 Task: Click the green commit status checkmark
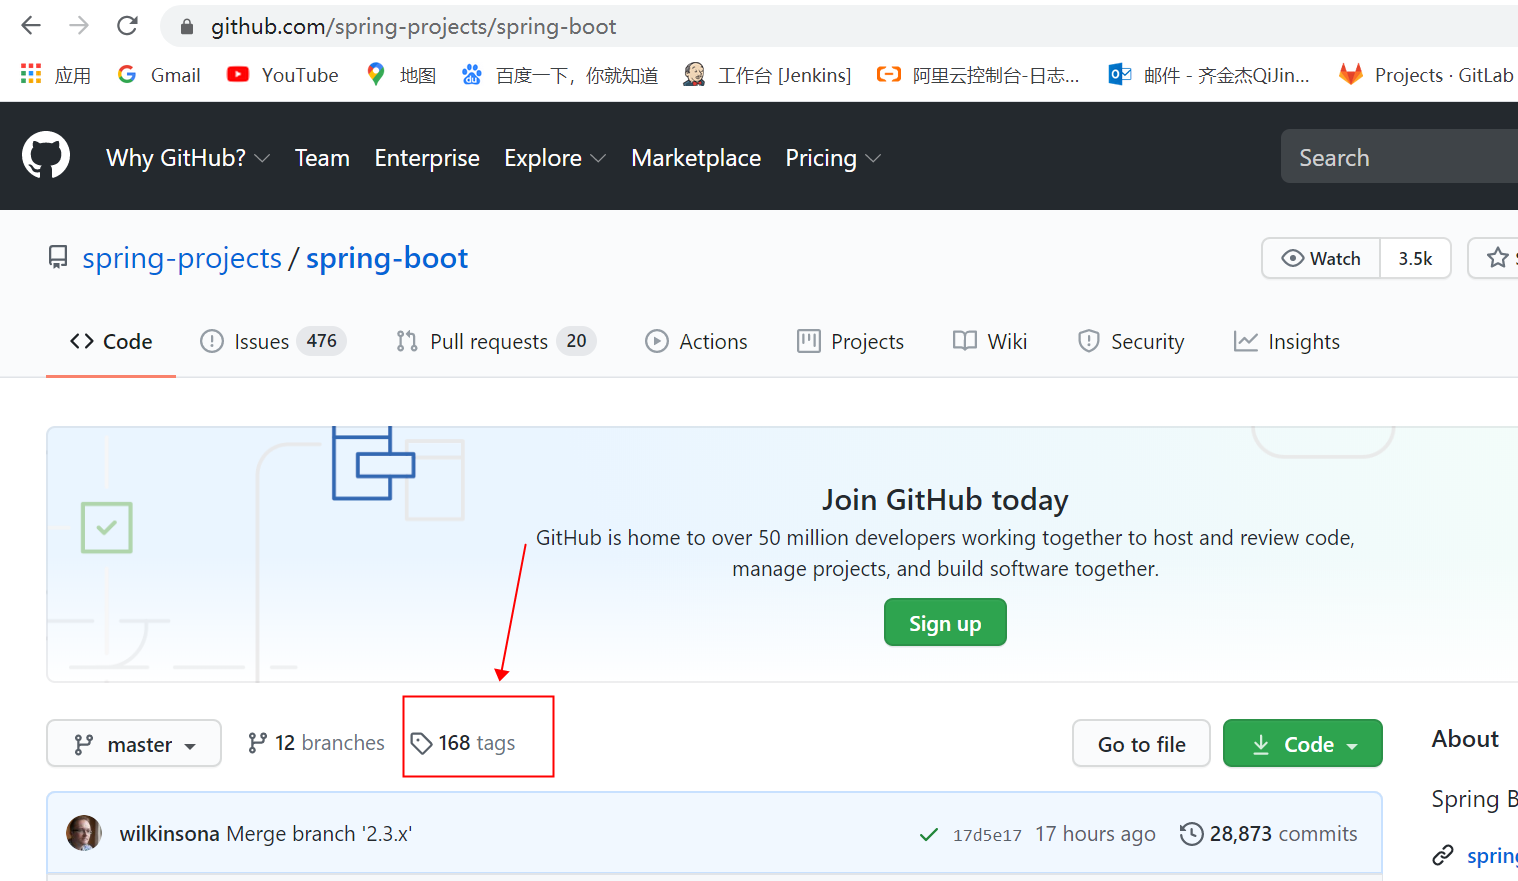pos(929,834)
